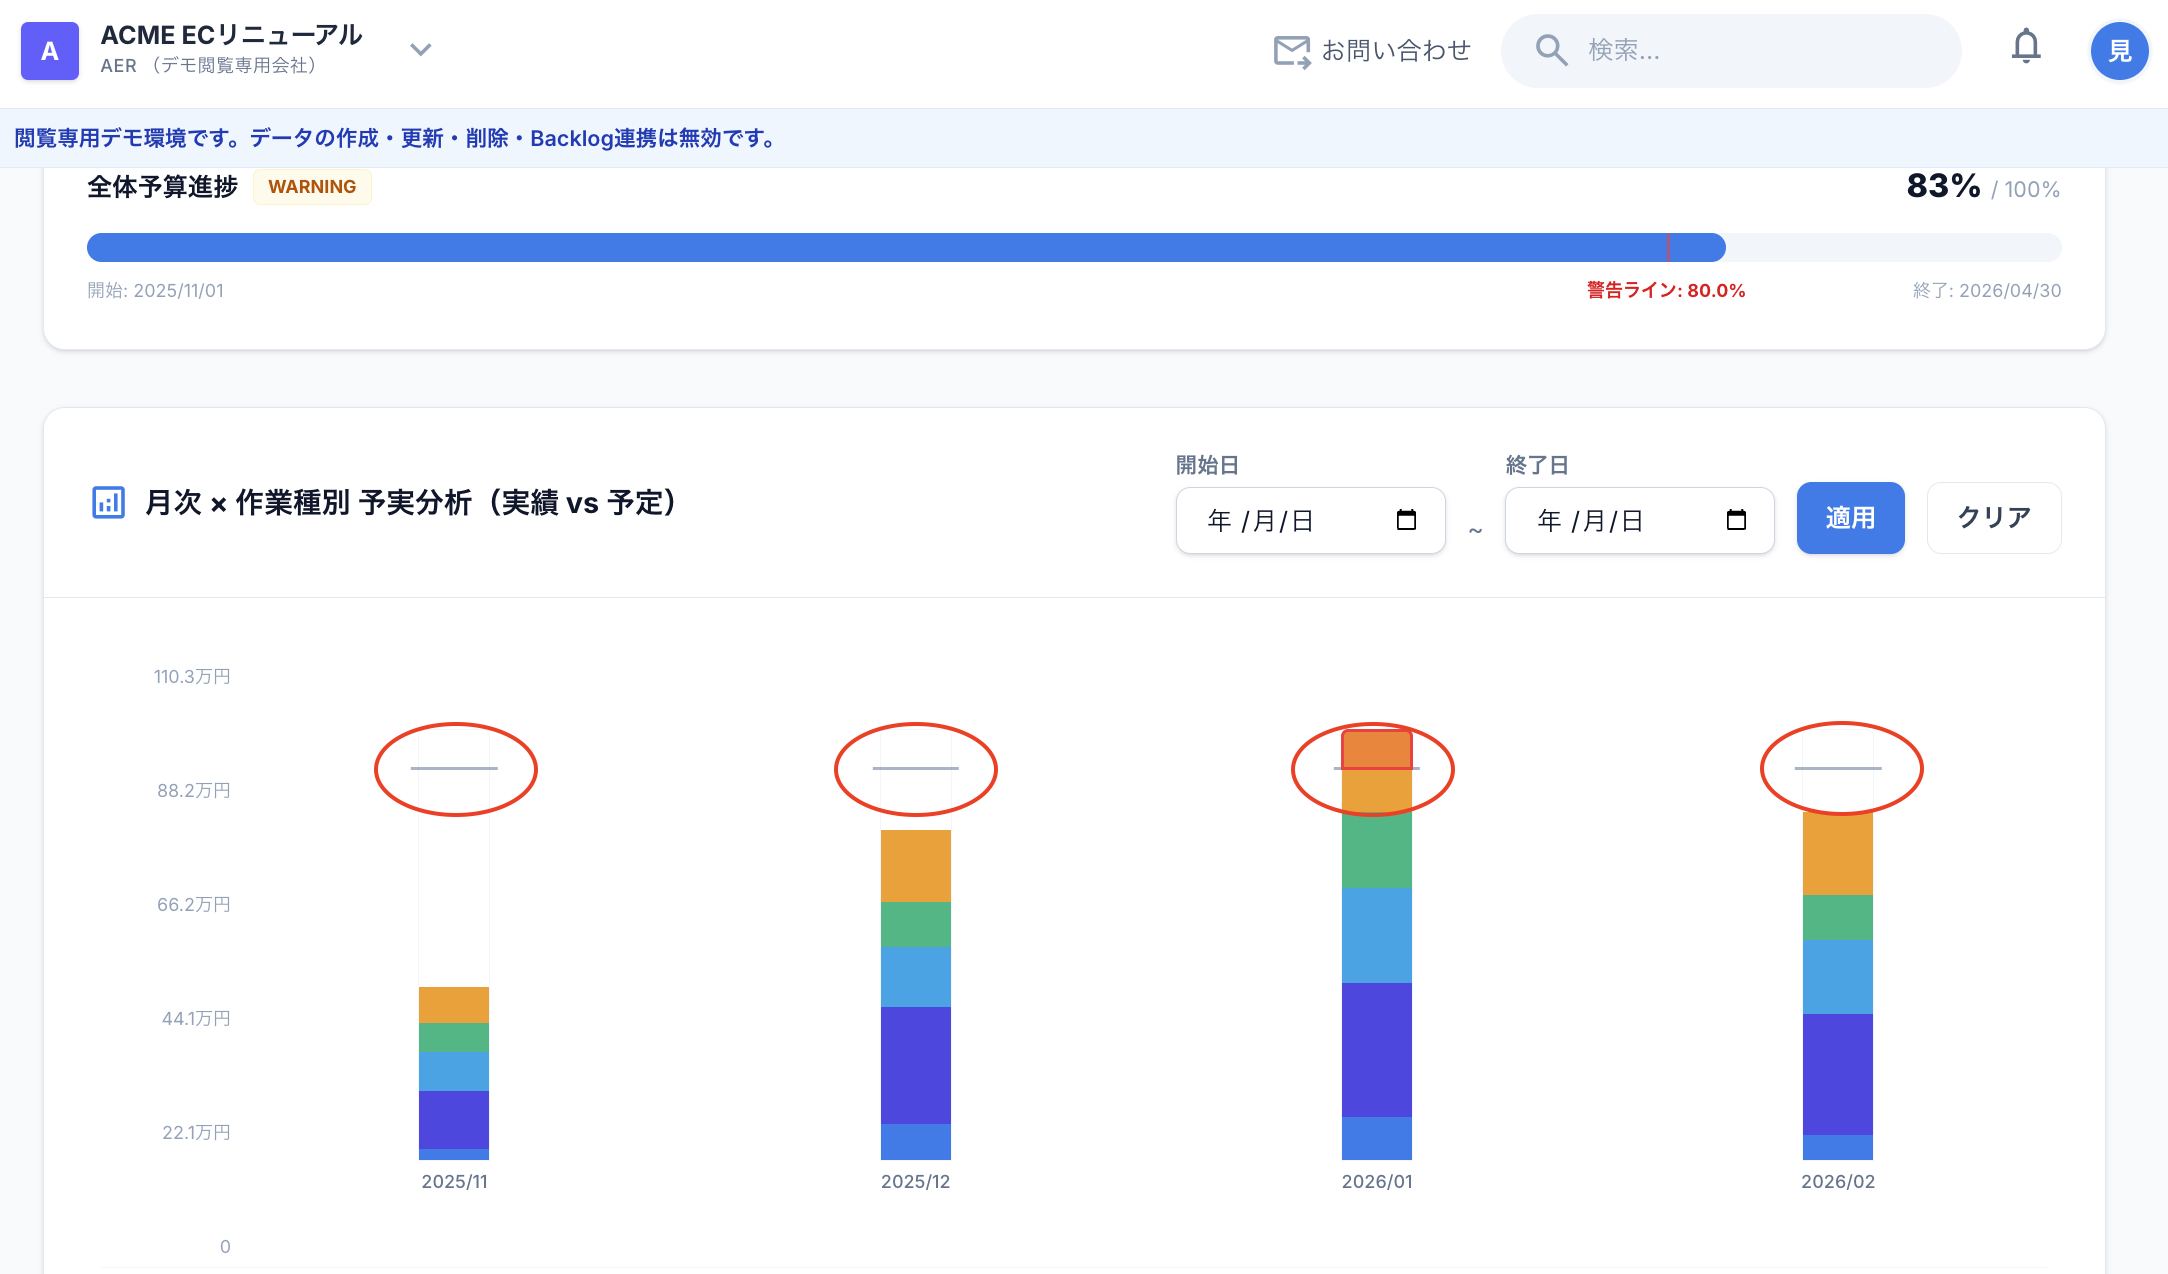Click the お問い合わせ mail icon
The width and height of the screenshot is (2168, 1274).
tap(1290, 49)
